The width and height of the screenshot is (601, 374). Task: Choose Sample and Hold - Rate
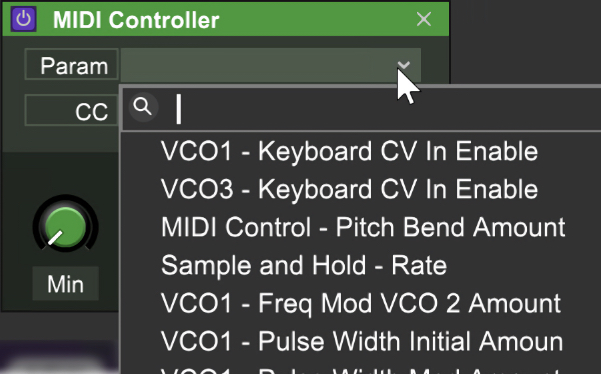pos(304,265)
